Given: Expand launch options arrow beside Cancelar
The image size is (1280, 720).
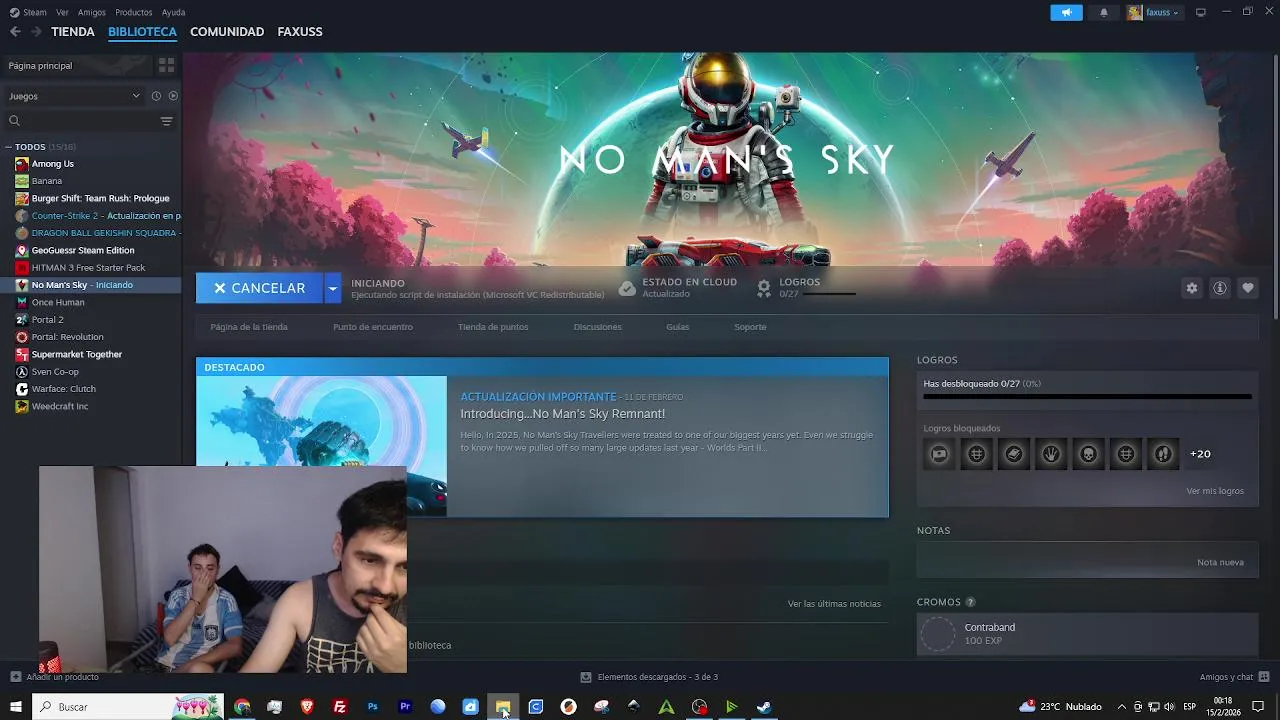Looking at the screenshot, I should (x=332, y=288).
